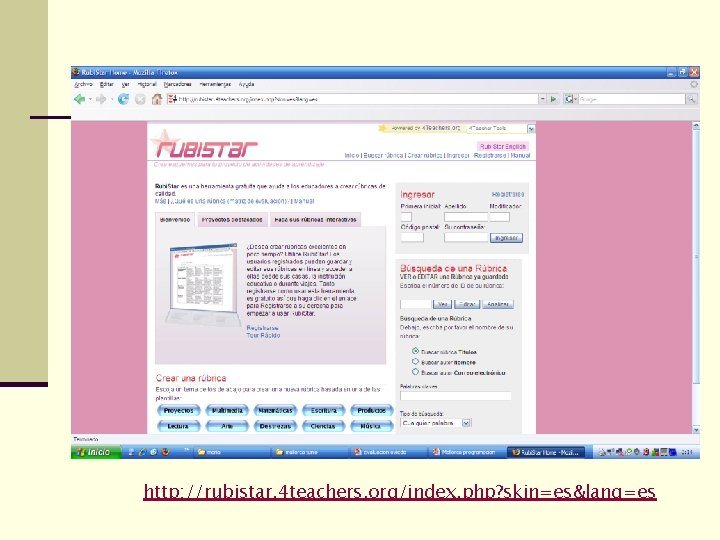Switch to the Haga sus rúbricas interactivas tab
Screen dimensions: 720x540
pyautogui.click(x=315, y=219)
